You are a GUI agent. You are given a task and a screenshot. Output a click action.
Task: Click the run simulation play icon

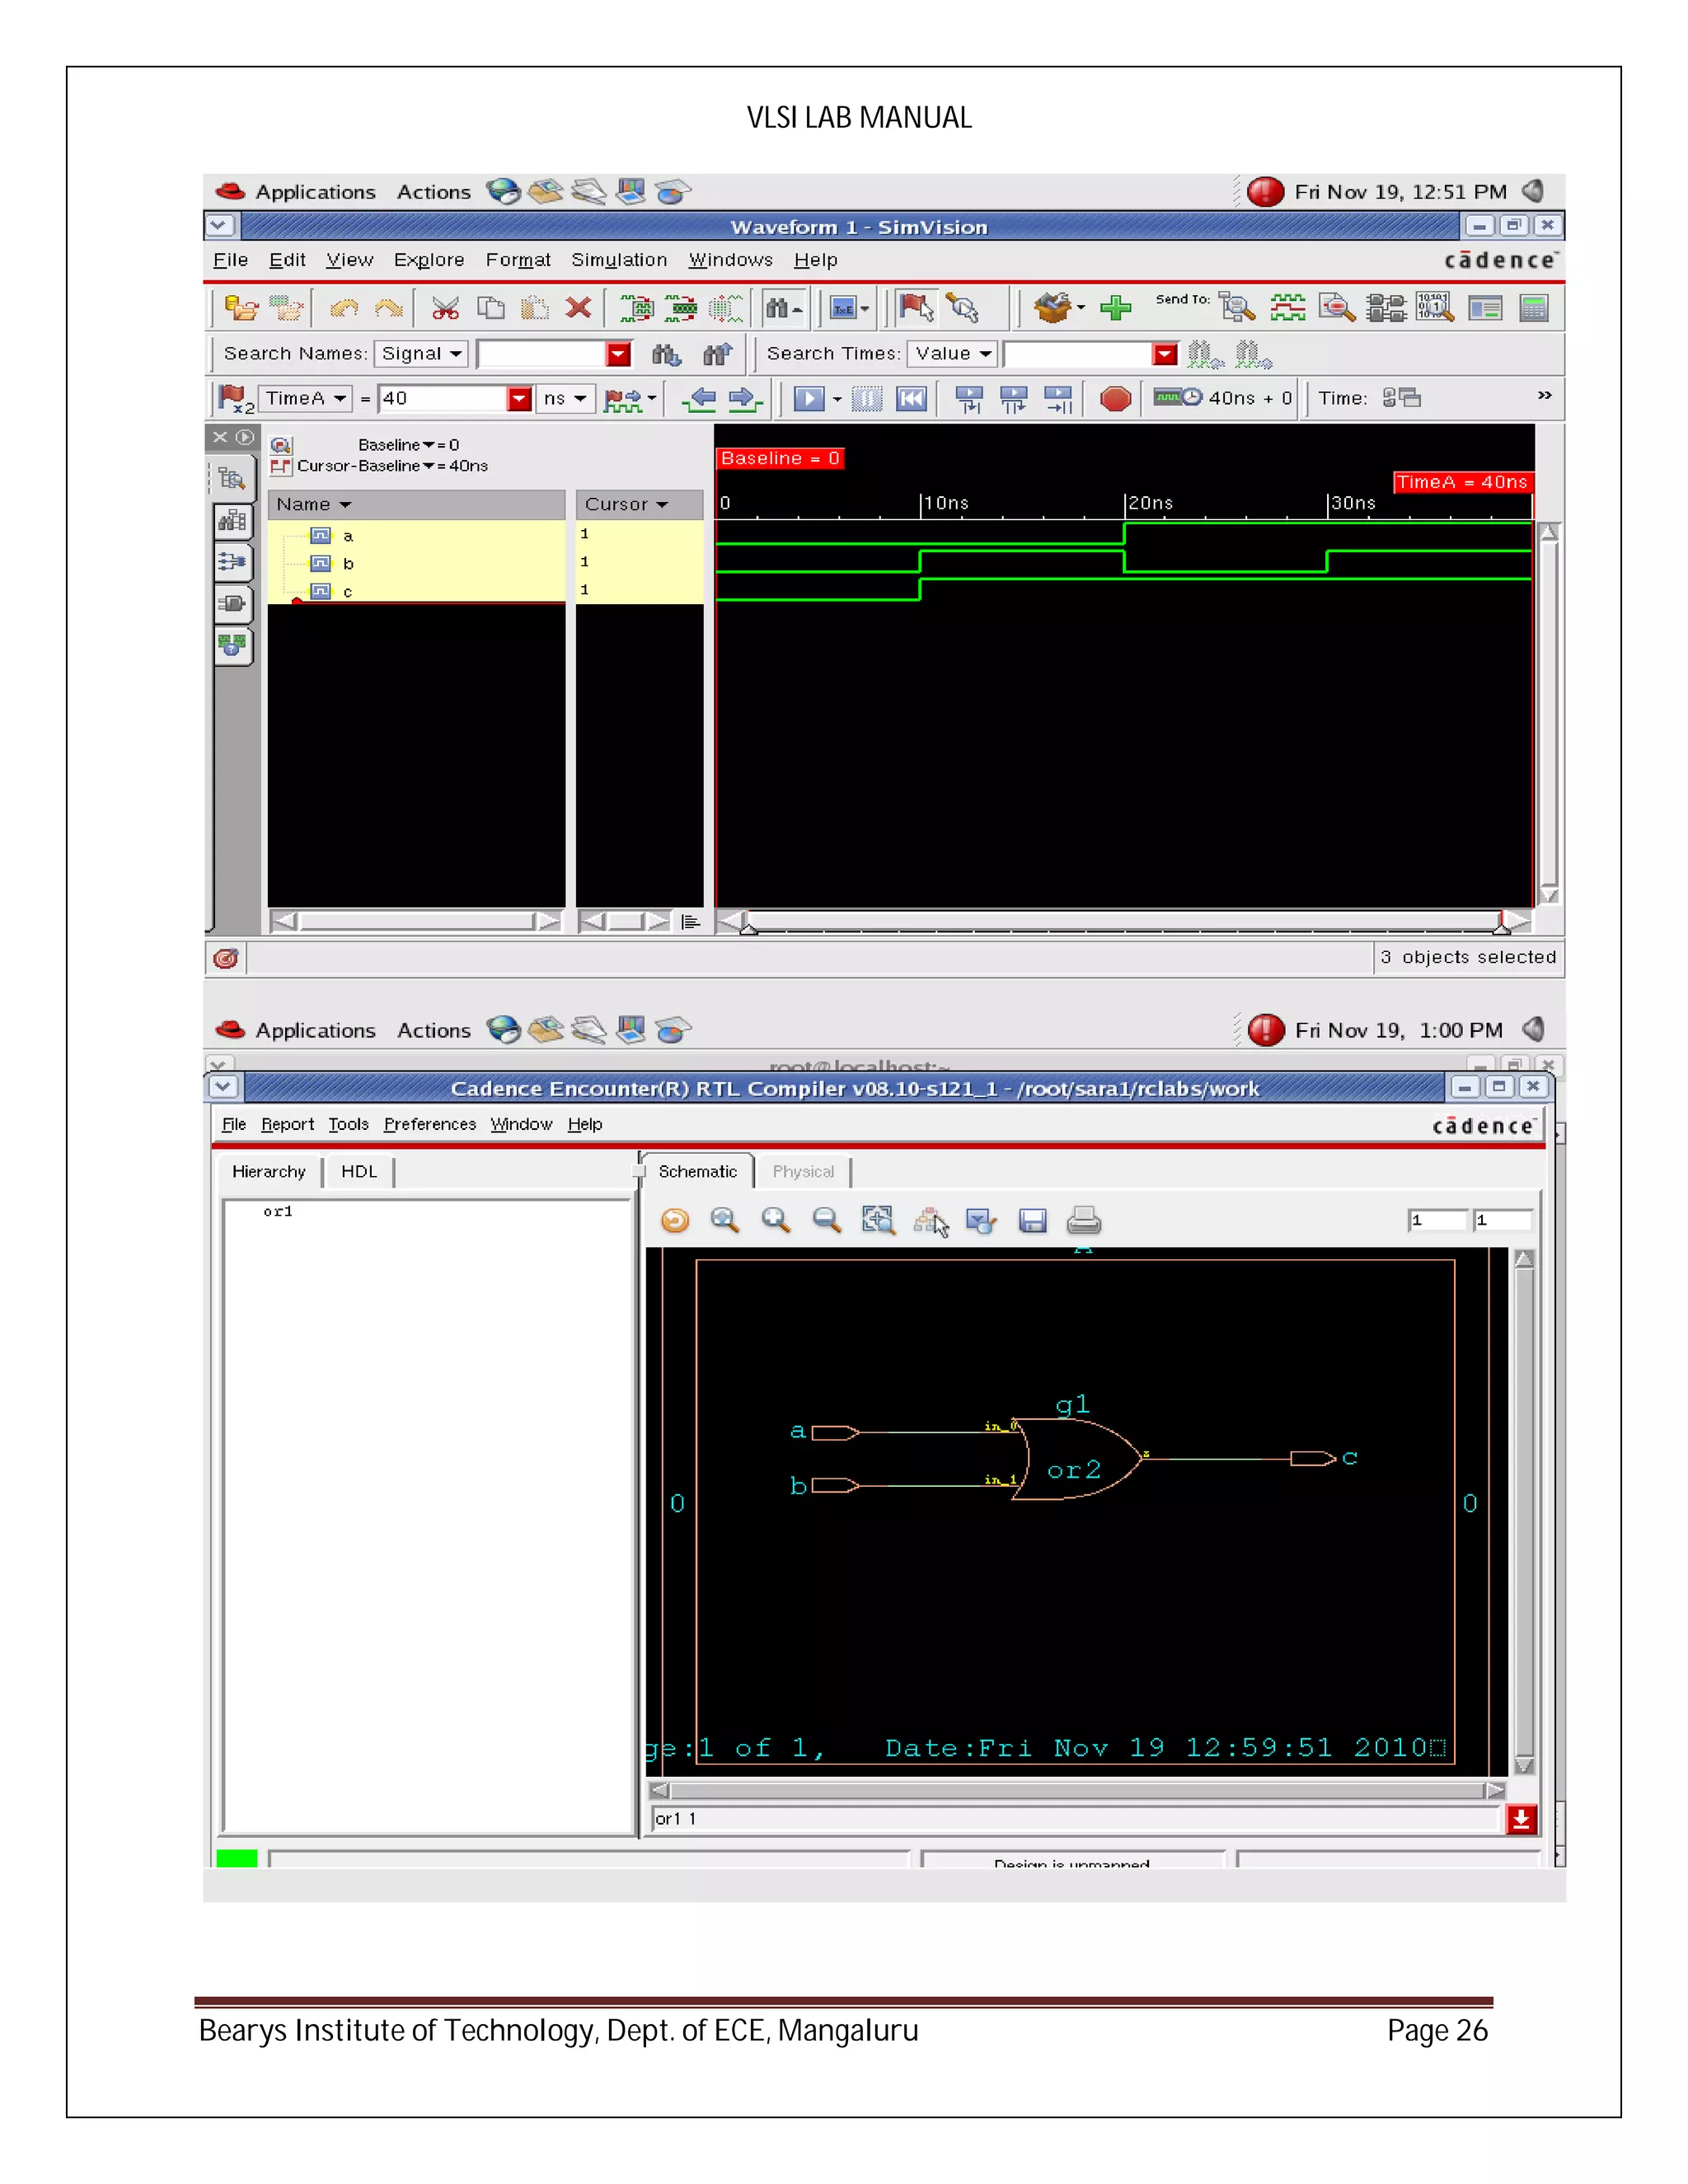pyautogui.click(x=809, y=399)
